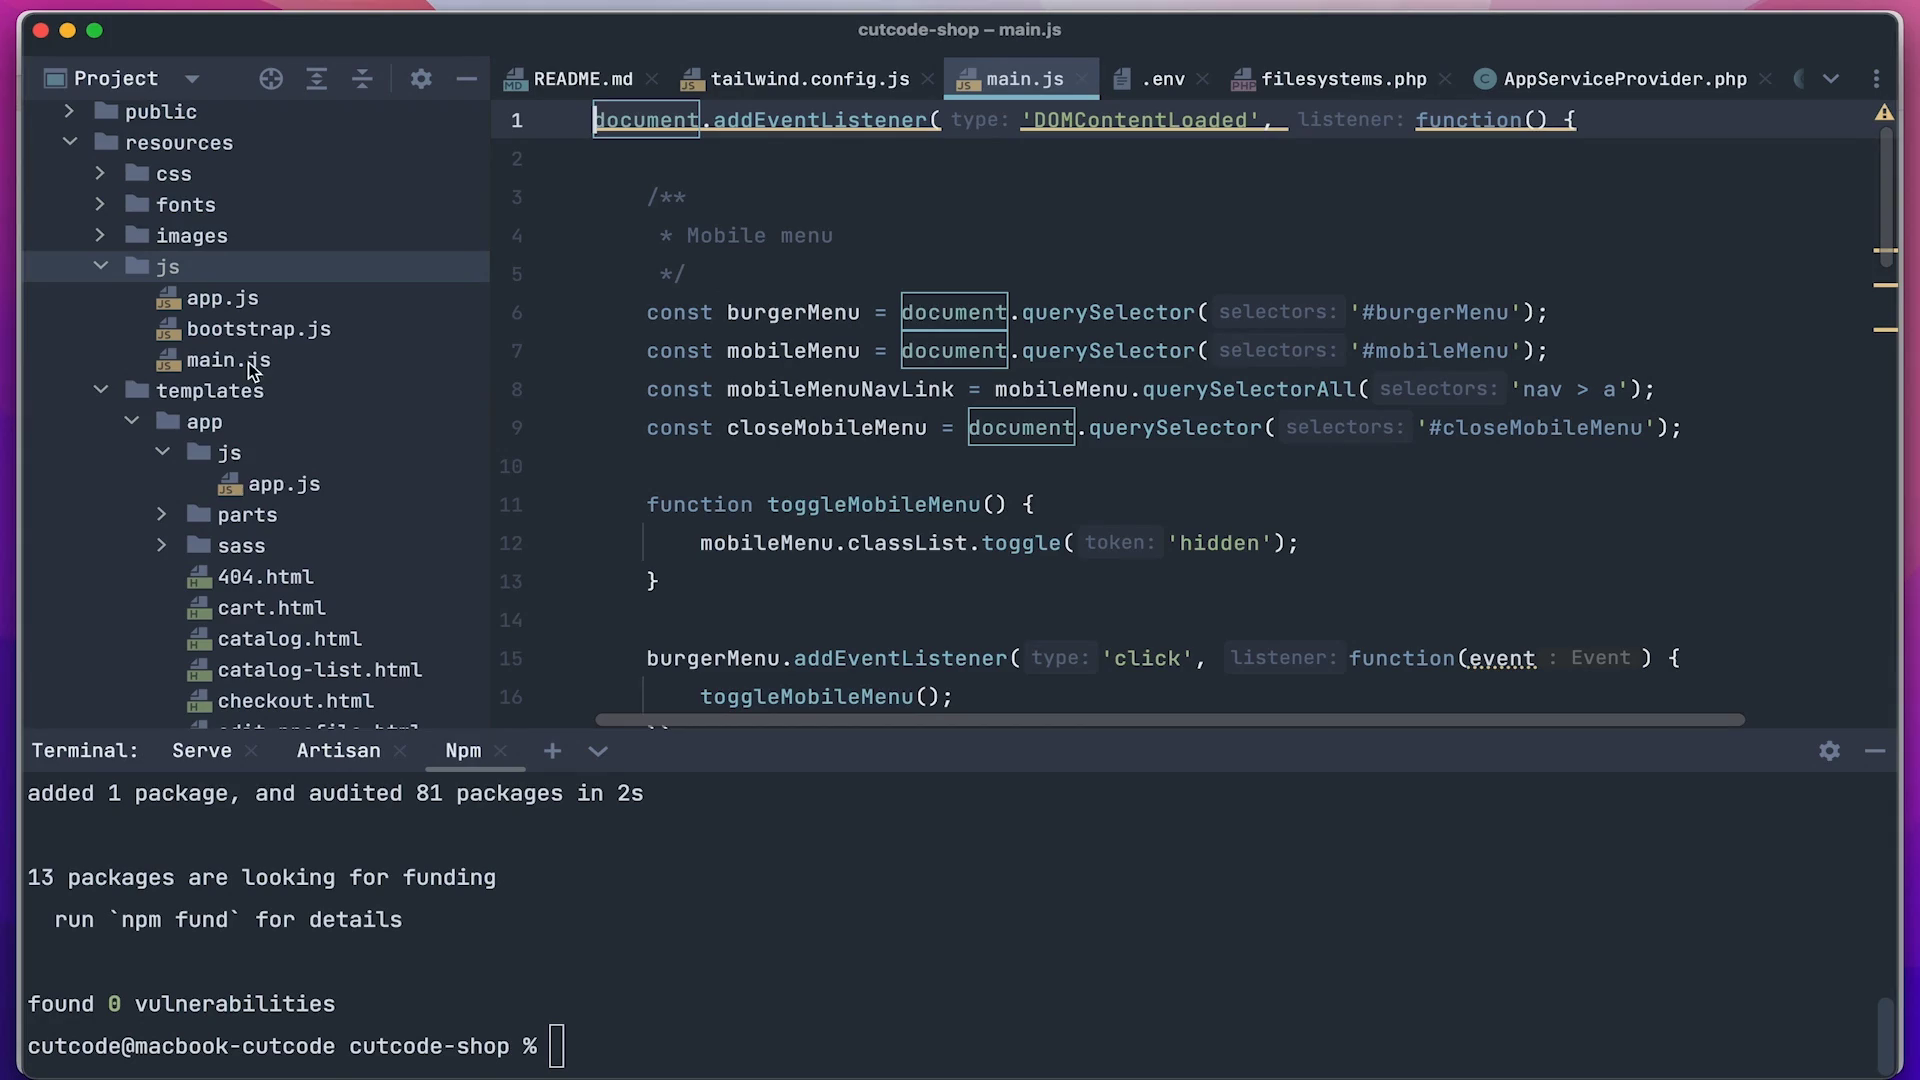Minimize the Terminal panel using the dash icon

[1875, 751]
